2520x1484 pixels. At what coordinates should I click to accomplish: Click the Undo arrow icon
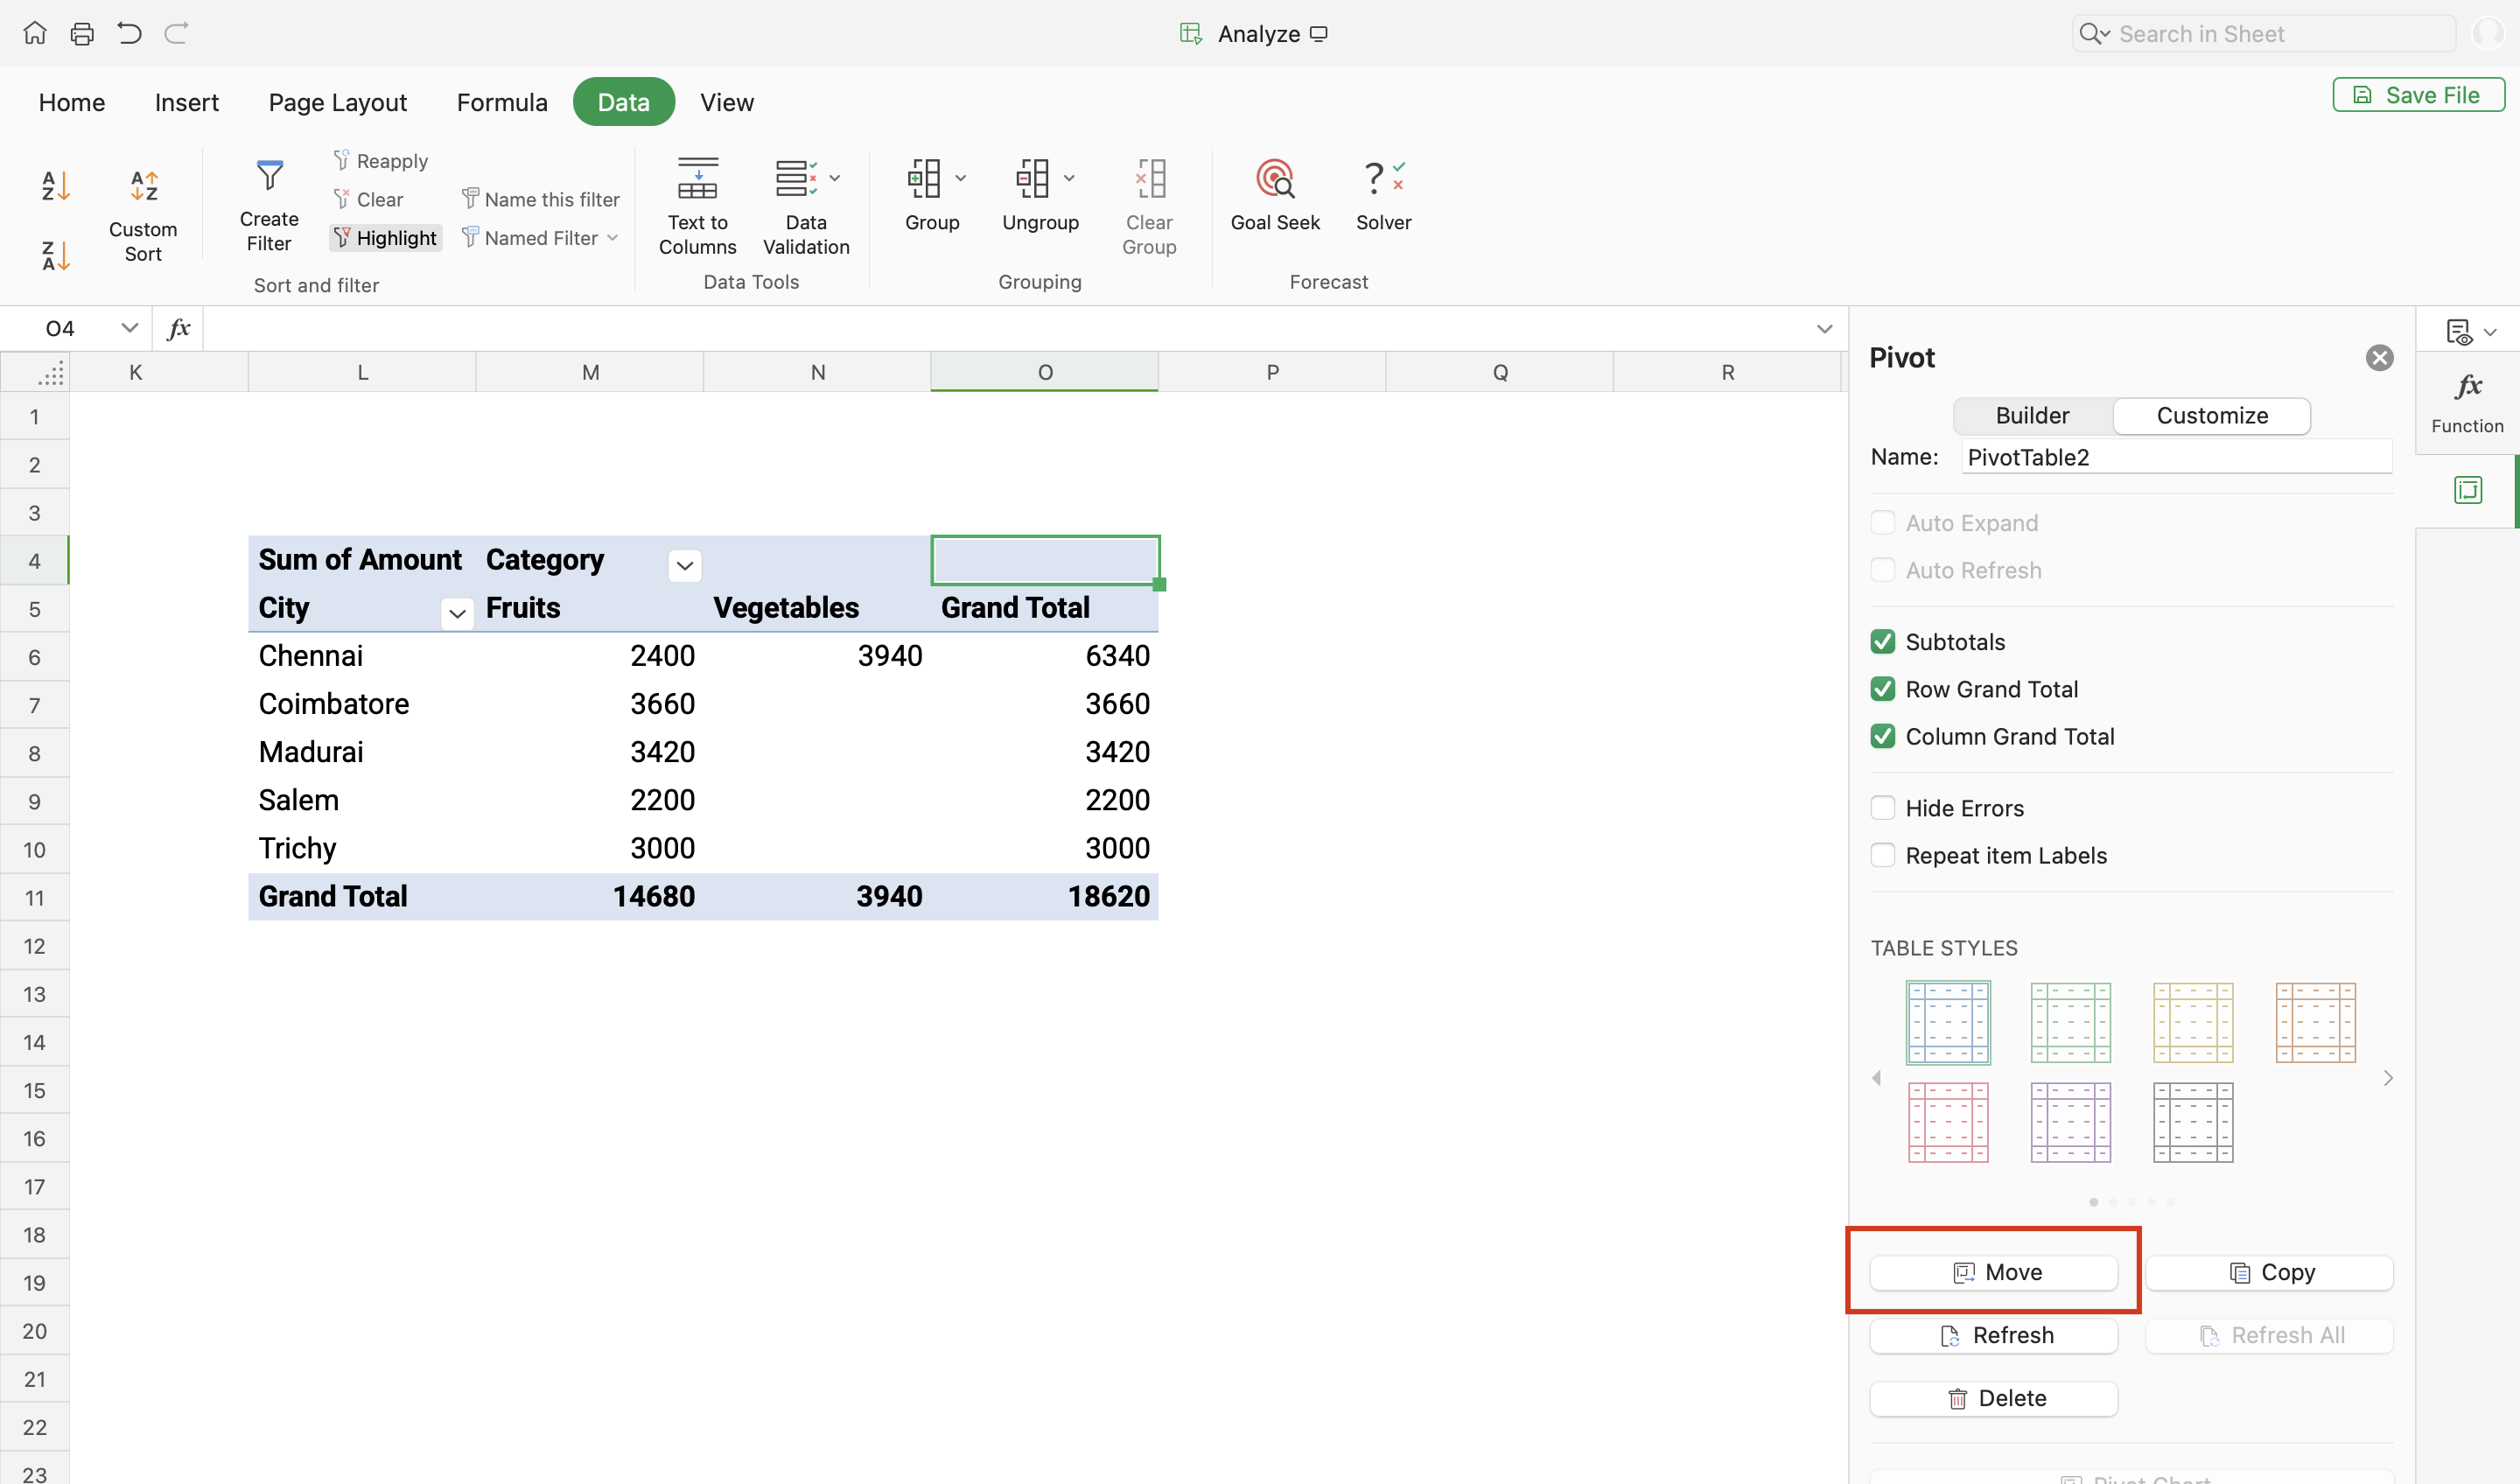(129, 34)
